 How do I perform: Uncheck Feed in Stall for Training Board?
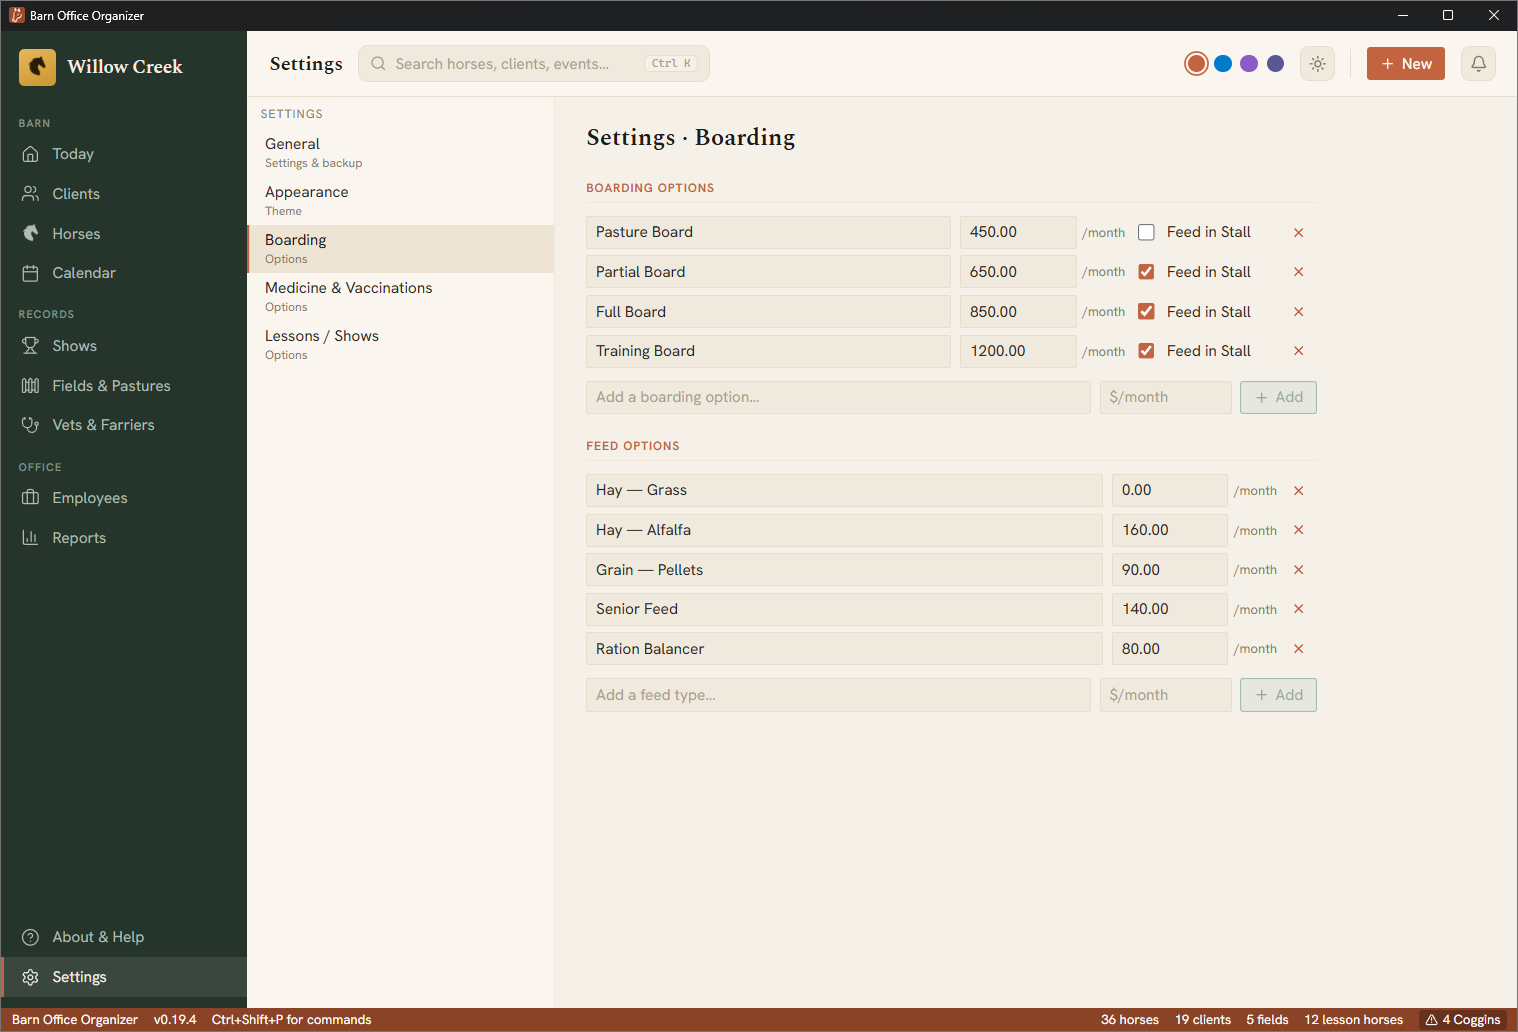[1146, 351]
